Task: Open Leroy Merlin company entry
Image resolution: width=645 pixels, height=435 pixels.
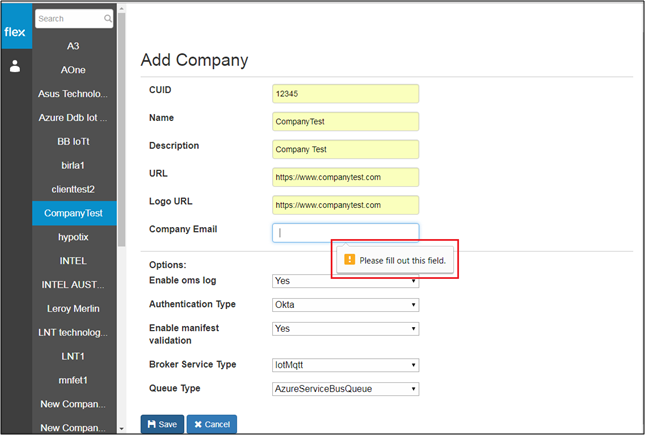Action: click(x=74, y=309)
